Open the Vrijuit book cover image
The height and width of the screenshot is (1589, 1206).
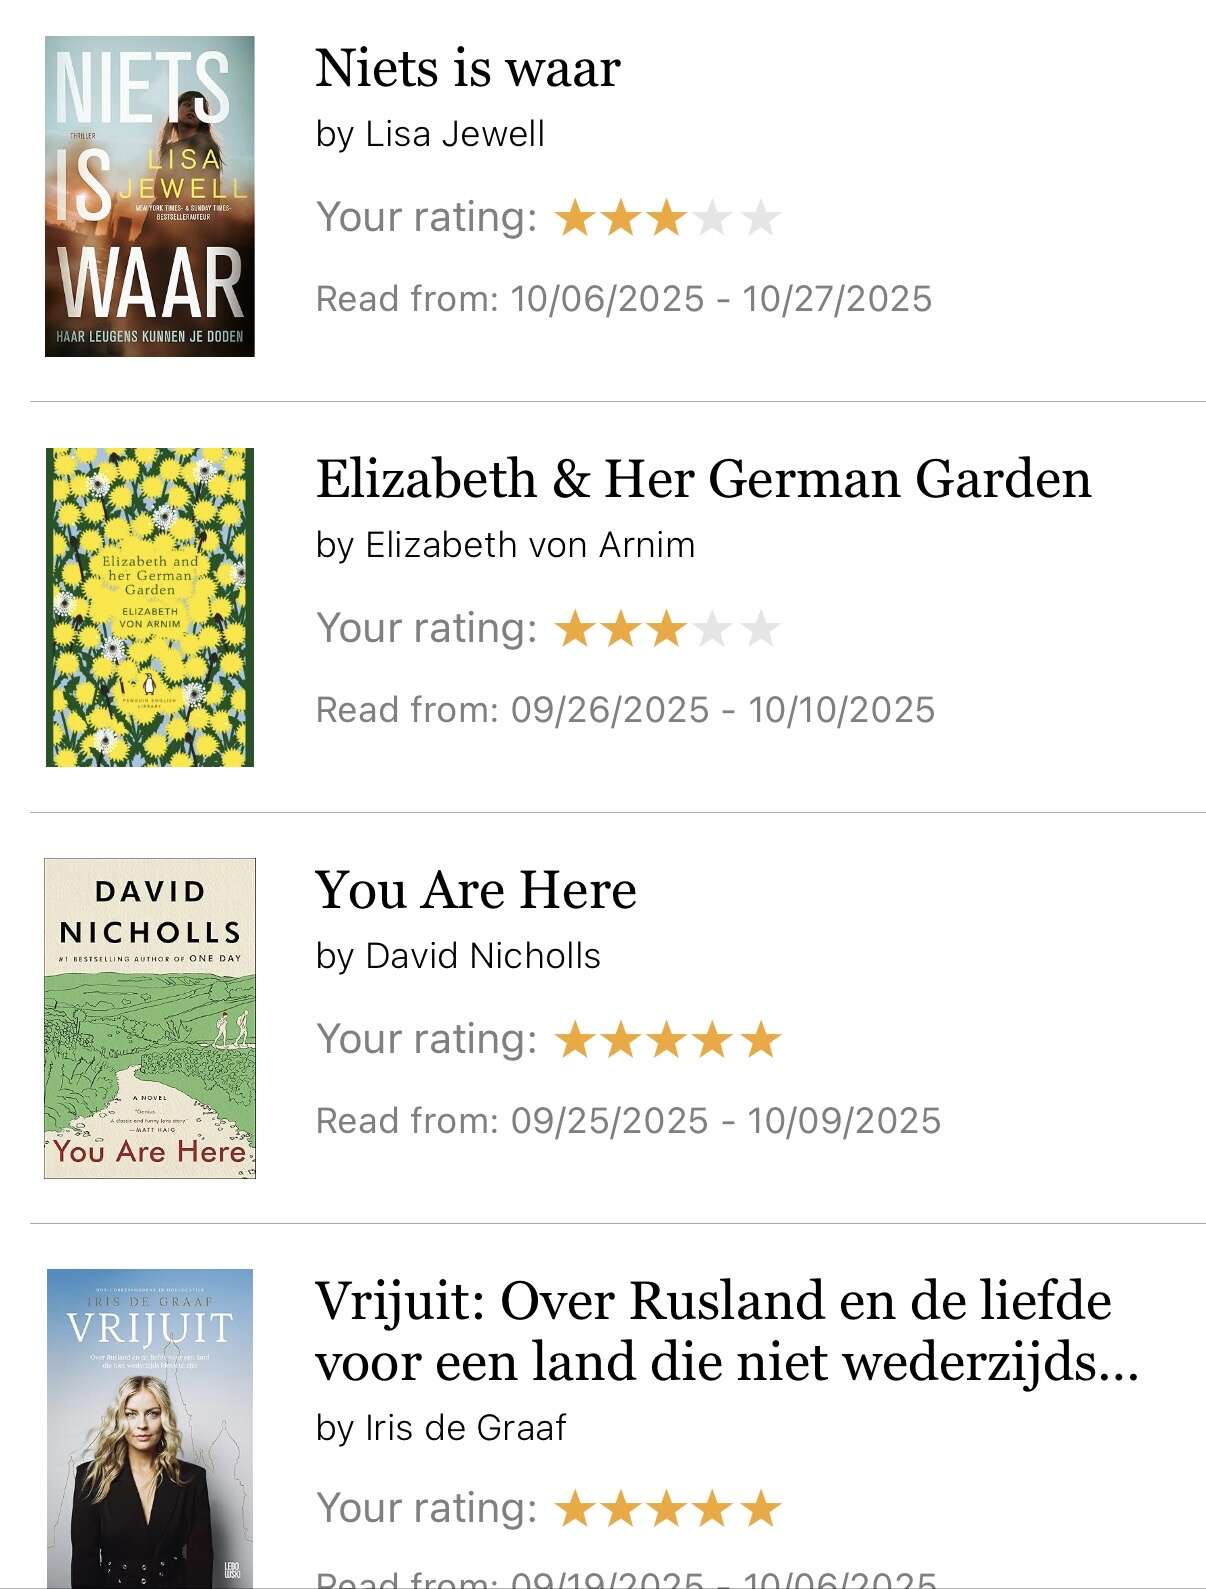pyautogui.click(x=150, y=1428)
